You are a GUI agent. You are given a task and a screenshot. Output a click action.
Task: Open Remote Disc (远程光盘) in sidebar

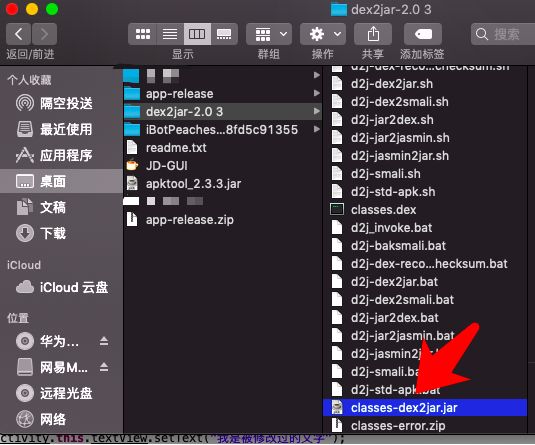[61, 393]
